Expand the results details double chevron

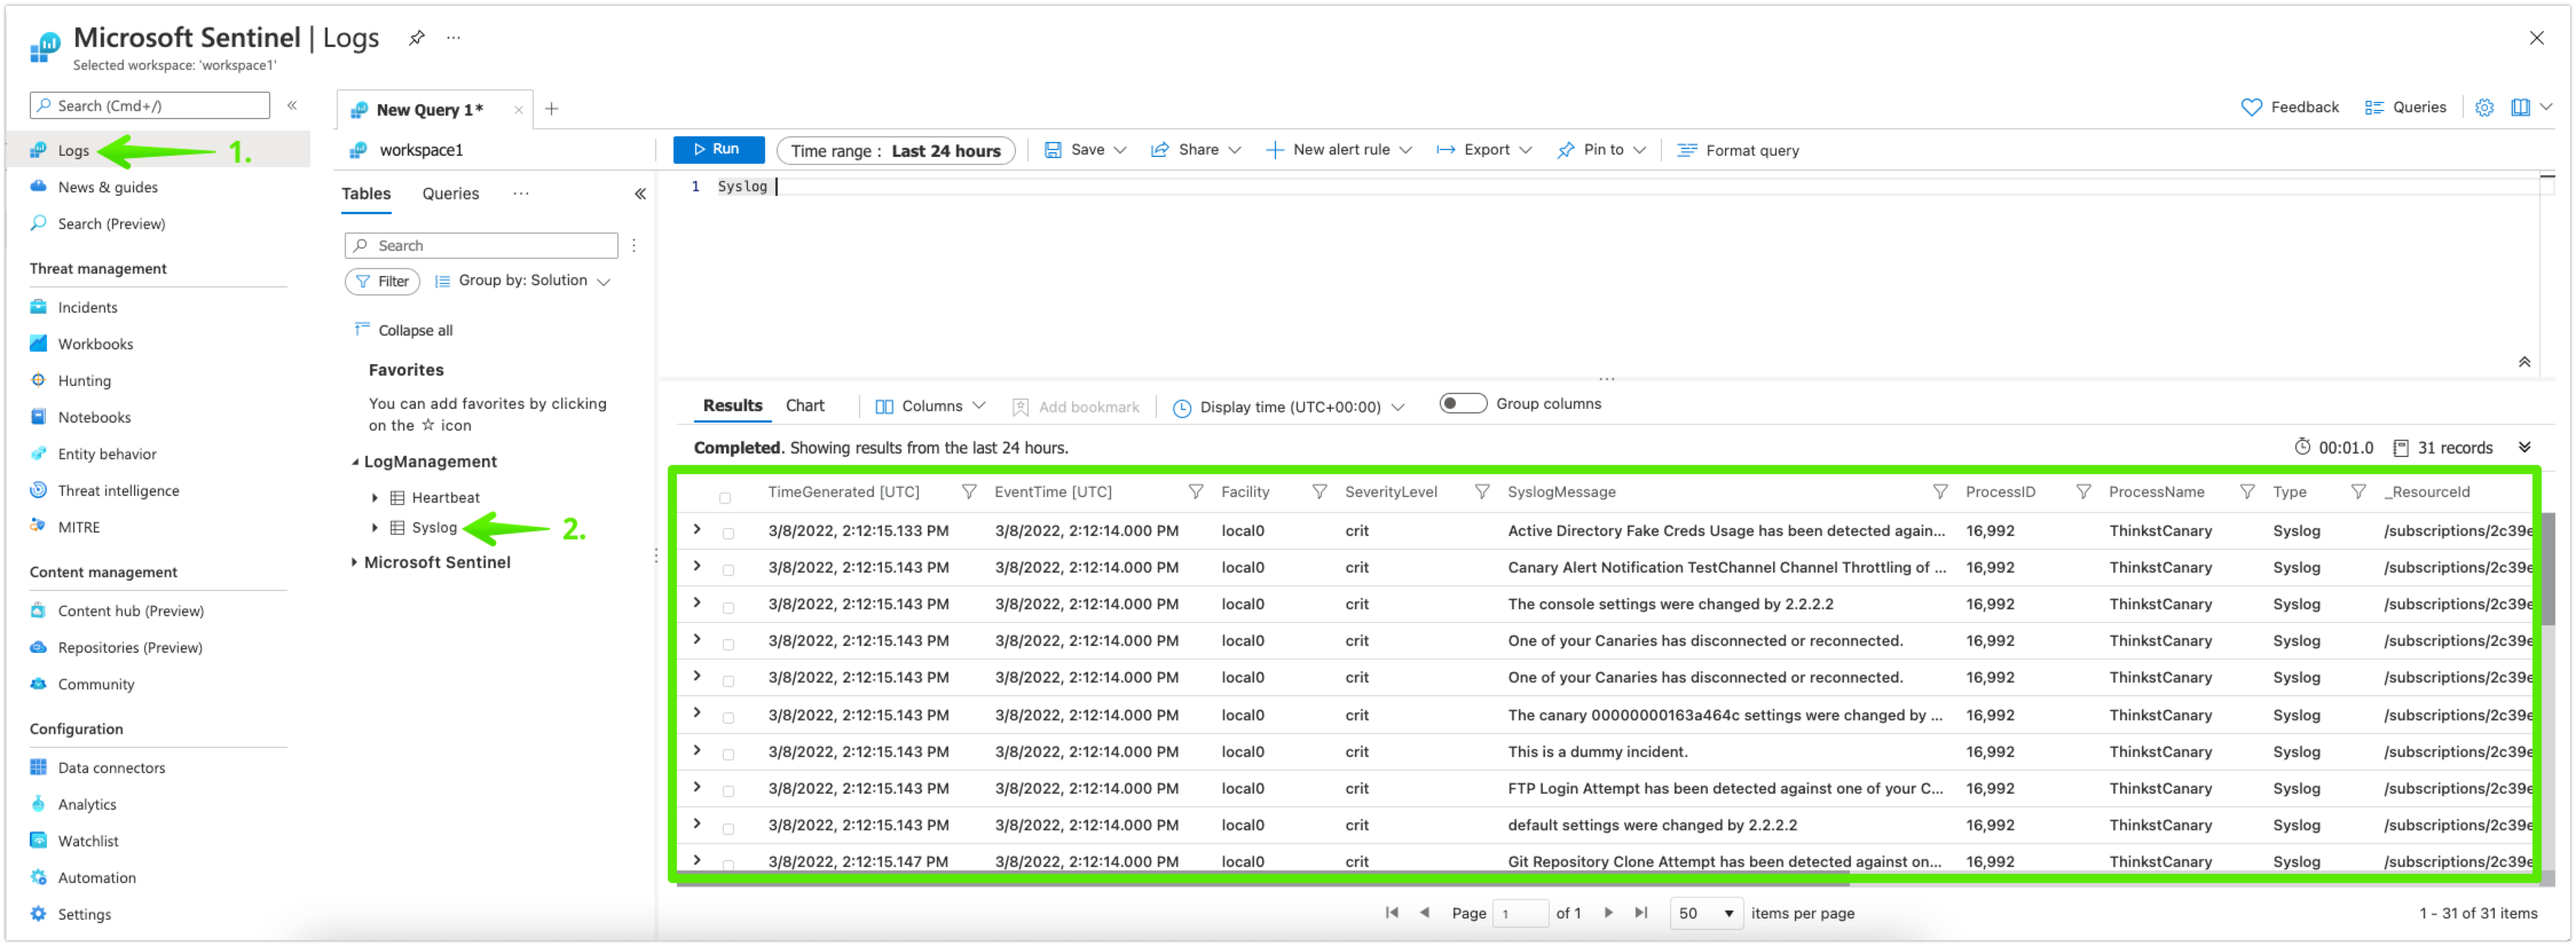[x=2524, y=448]
